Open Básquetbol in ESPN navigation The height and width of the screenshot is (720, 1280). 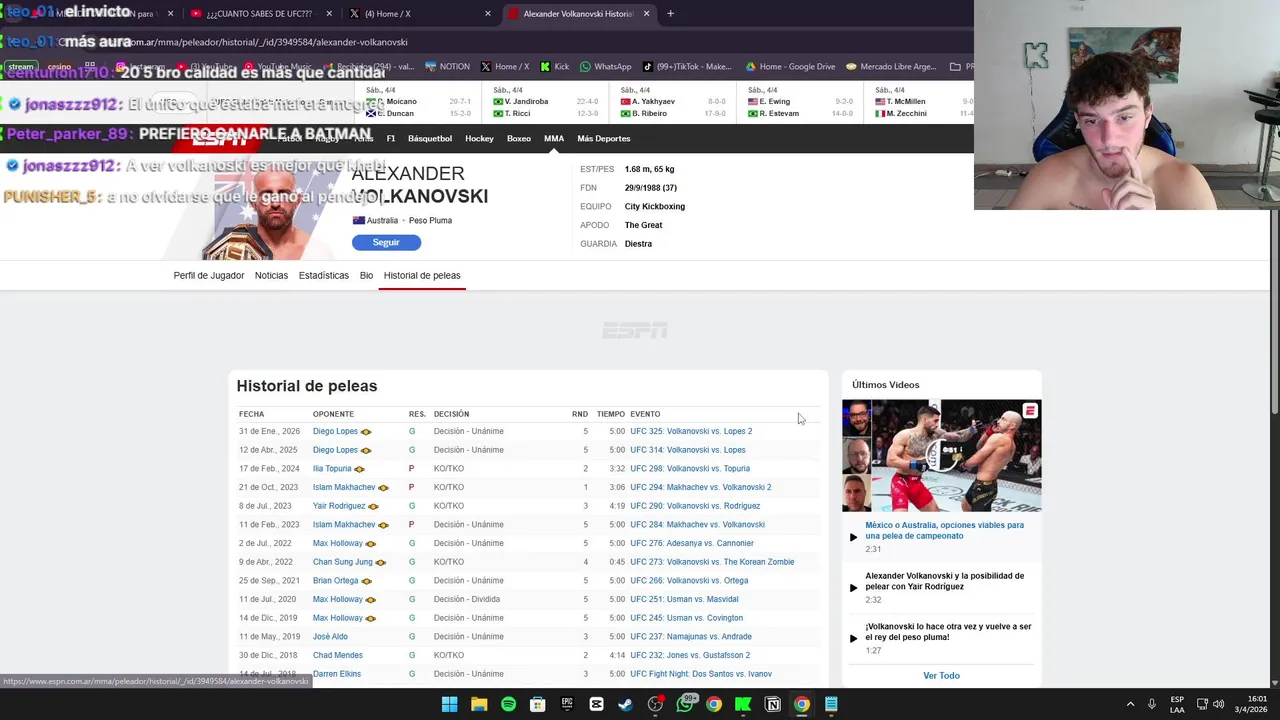click(430, 138)
